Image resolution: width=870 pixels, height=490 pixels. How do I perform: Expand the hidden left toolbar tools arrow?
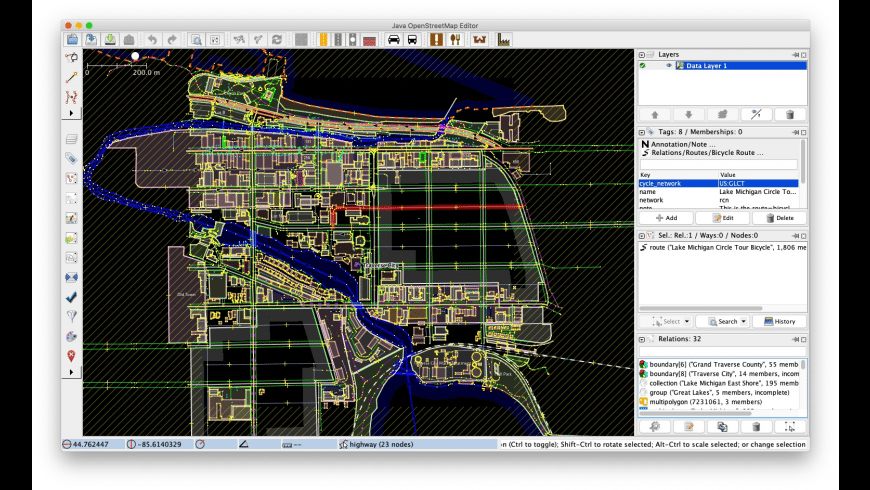pos(71,113)
